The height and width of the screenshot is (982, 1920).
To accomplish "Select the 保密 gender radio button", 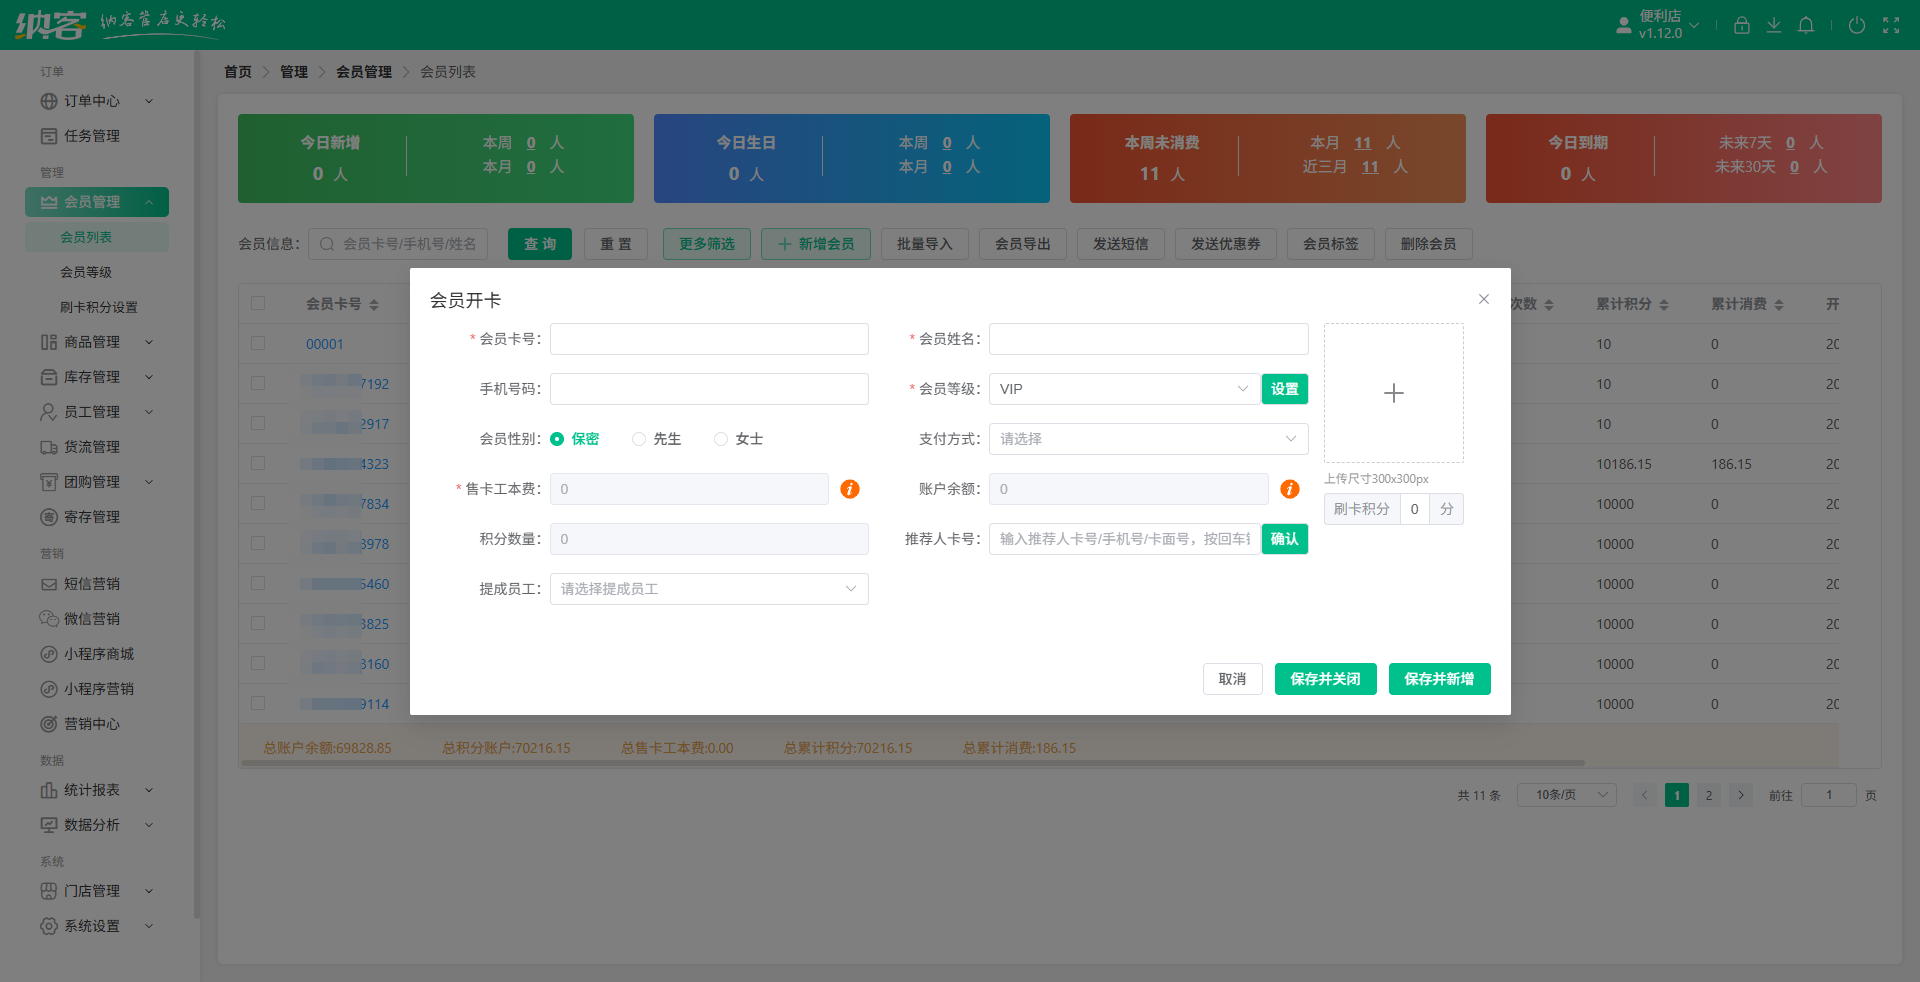I will click(x=557, y=439).
